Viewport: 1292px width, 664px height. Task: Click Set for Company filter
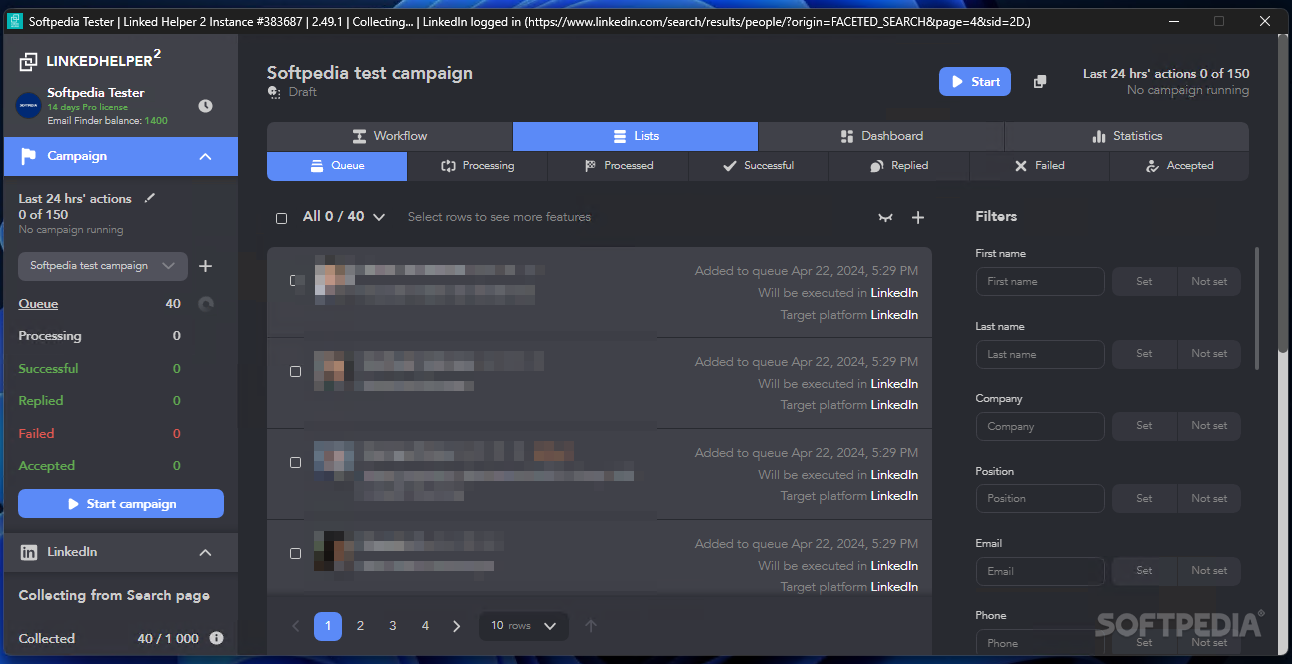[1144, 426]
